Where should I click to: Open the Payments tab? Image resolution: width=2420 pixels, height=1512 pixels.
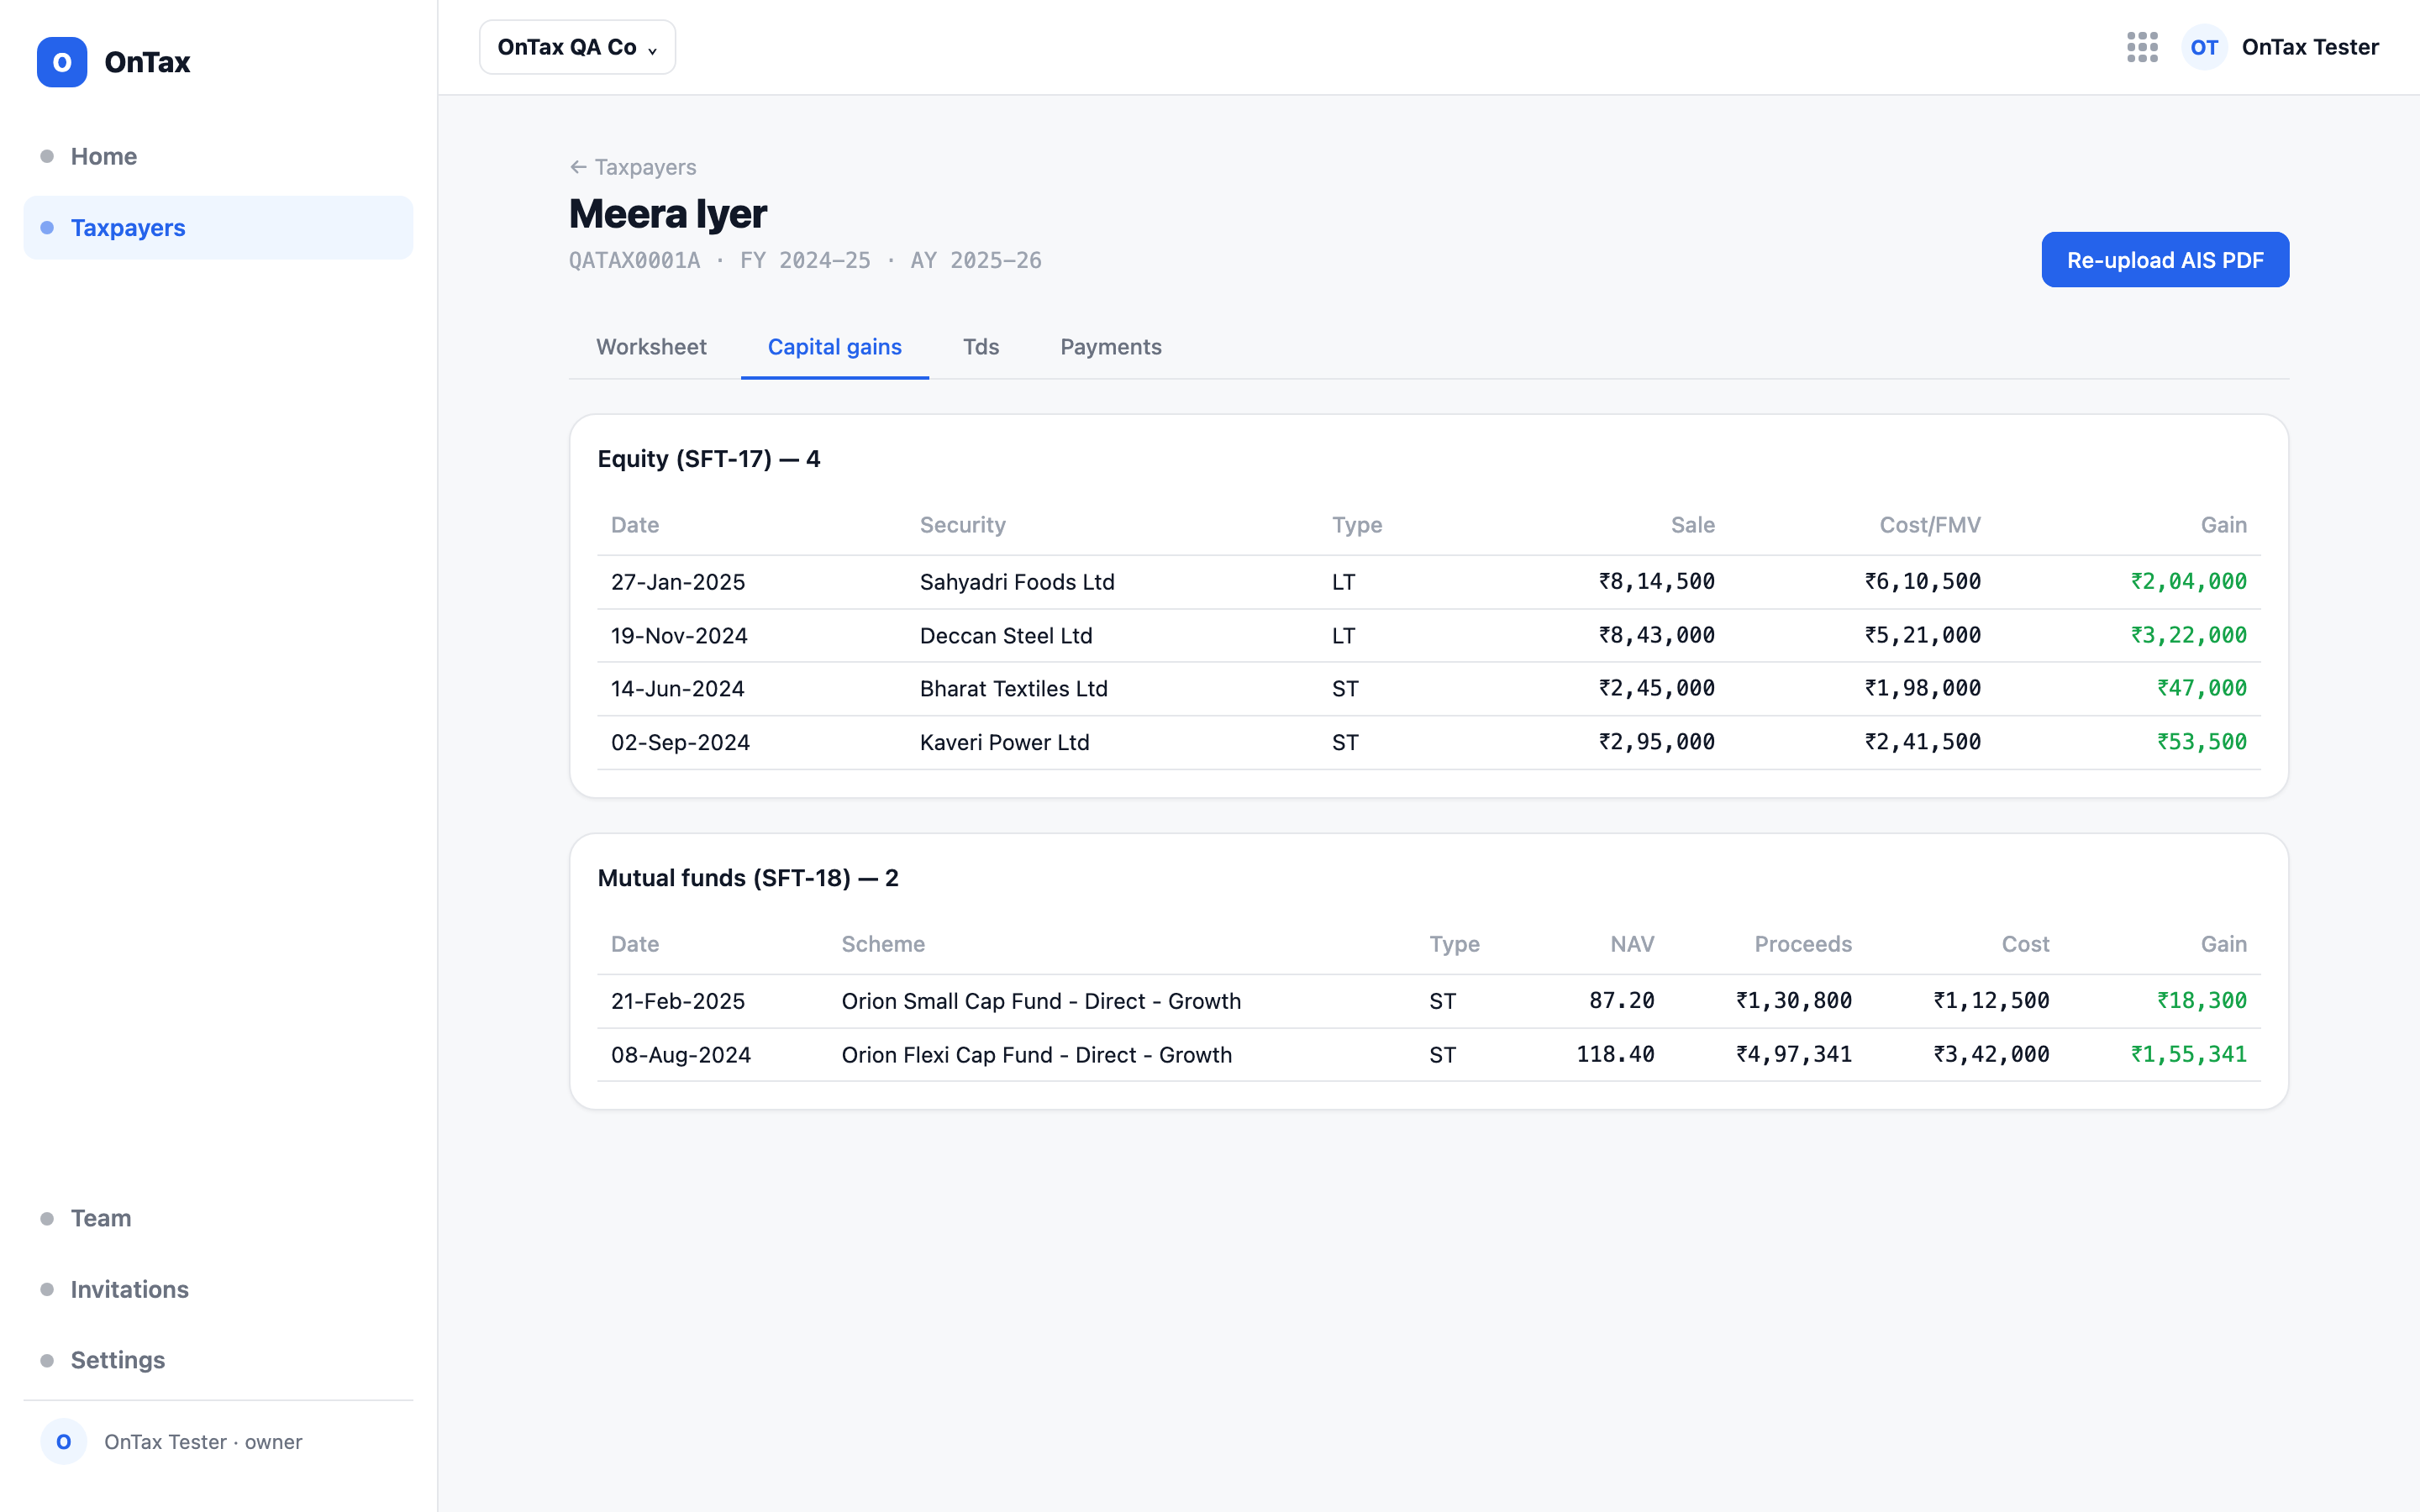1111,347
